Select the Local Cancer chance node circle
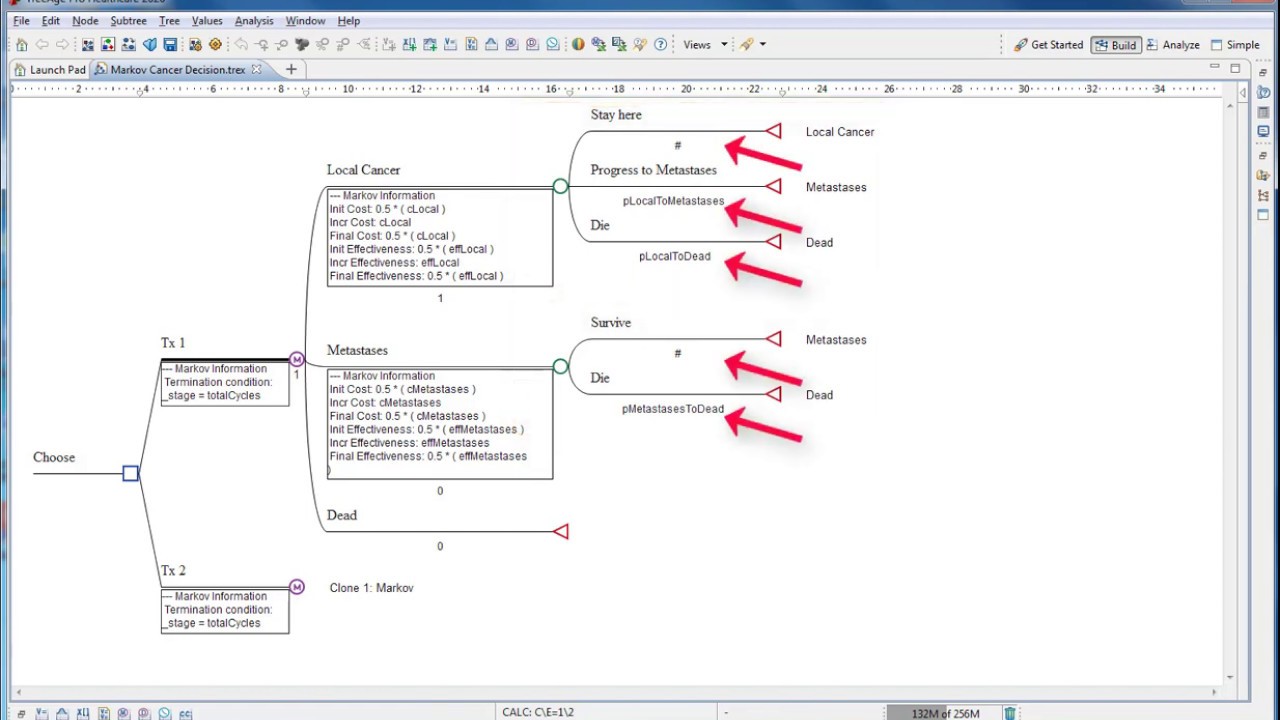Image resolution: width=1280 pixels, height=720 pixels. pos(560,186)
